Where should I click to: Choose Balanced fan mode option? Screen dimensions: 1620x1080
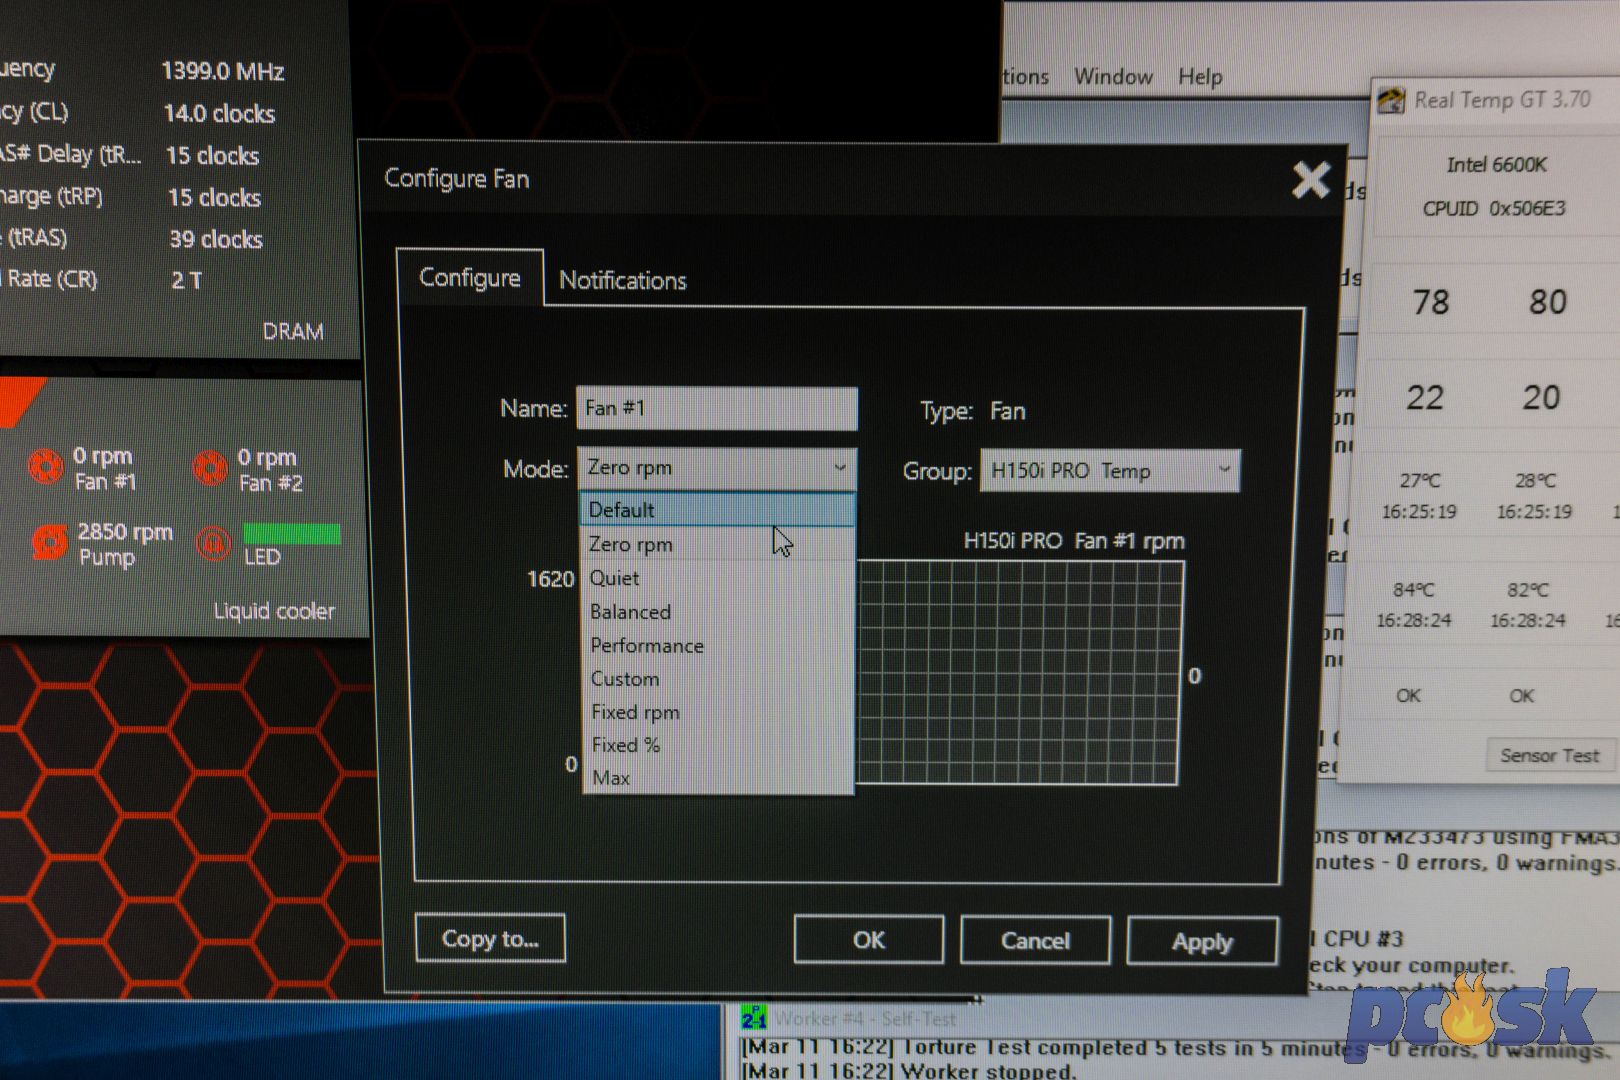717,612
